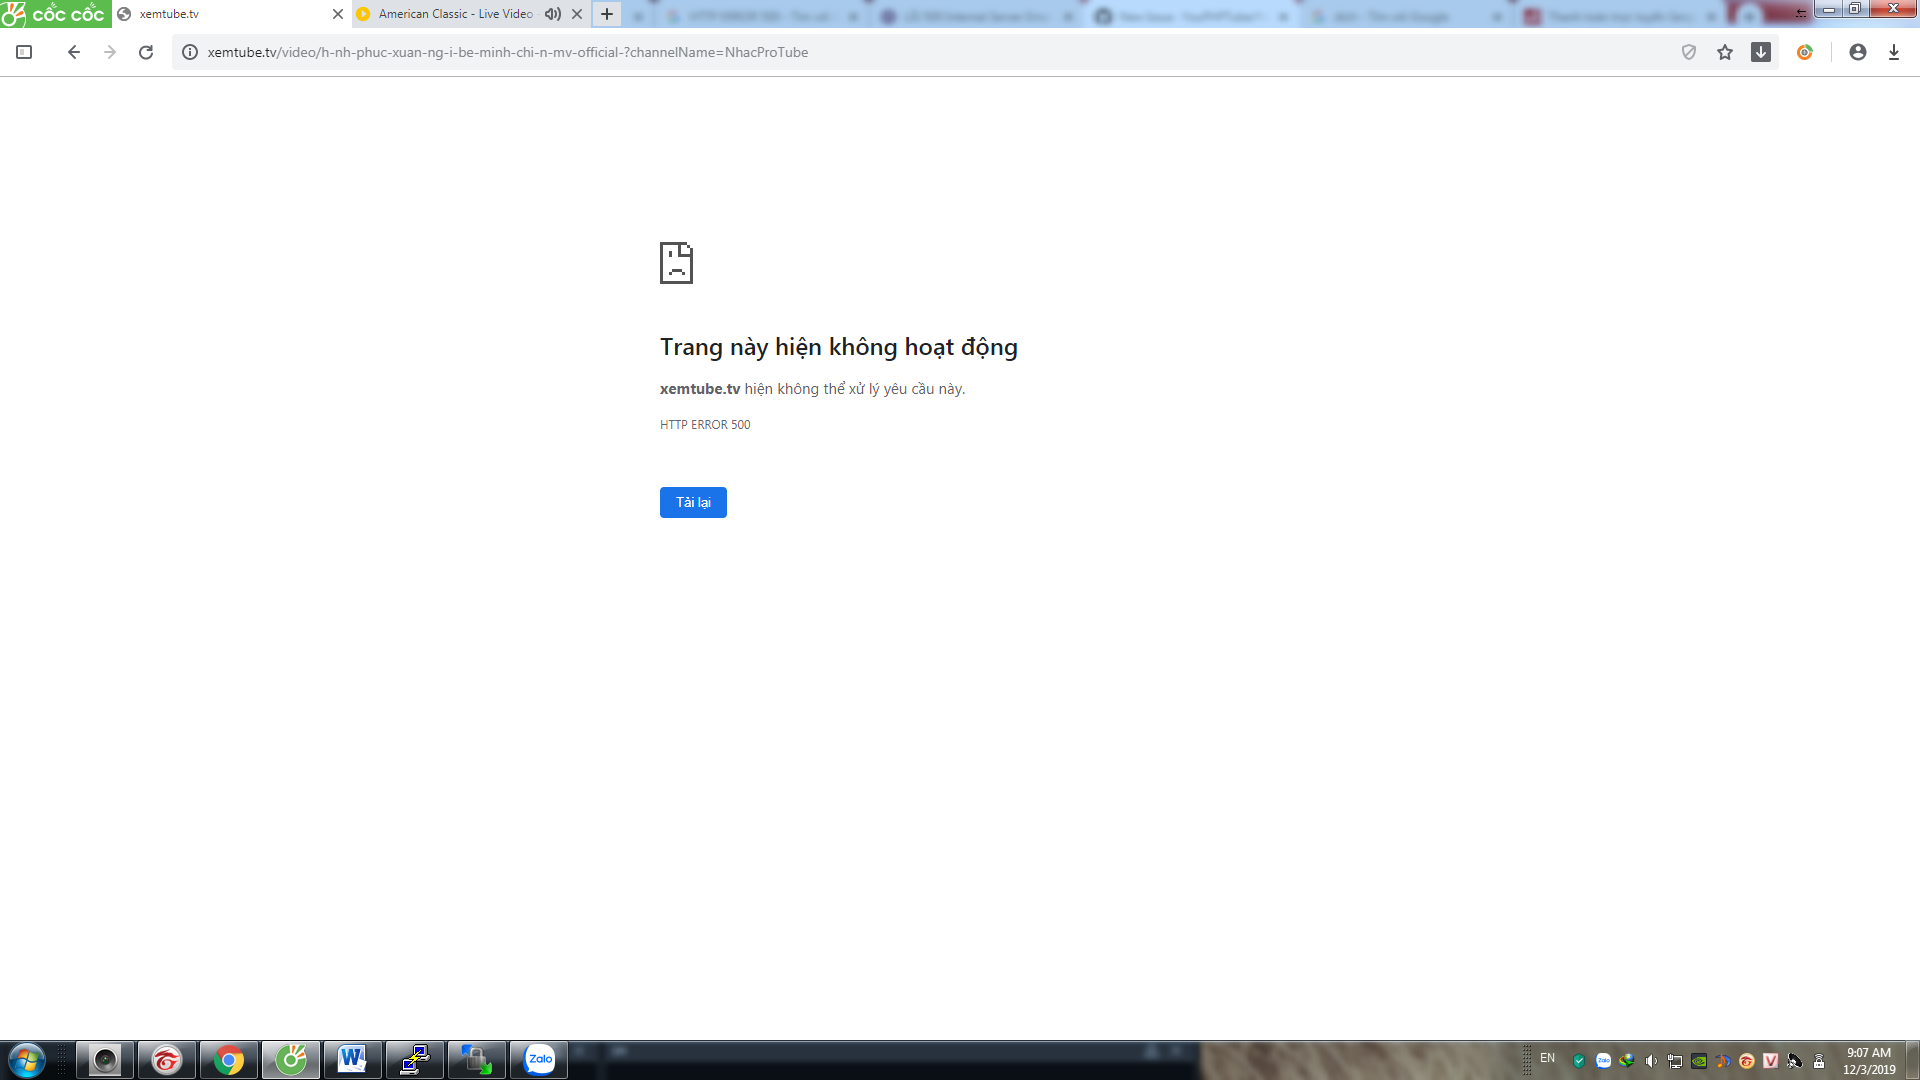Open the camera app in taskbar
The width and height of the screenshot is (1920, 1080).
point(105,1060)
